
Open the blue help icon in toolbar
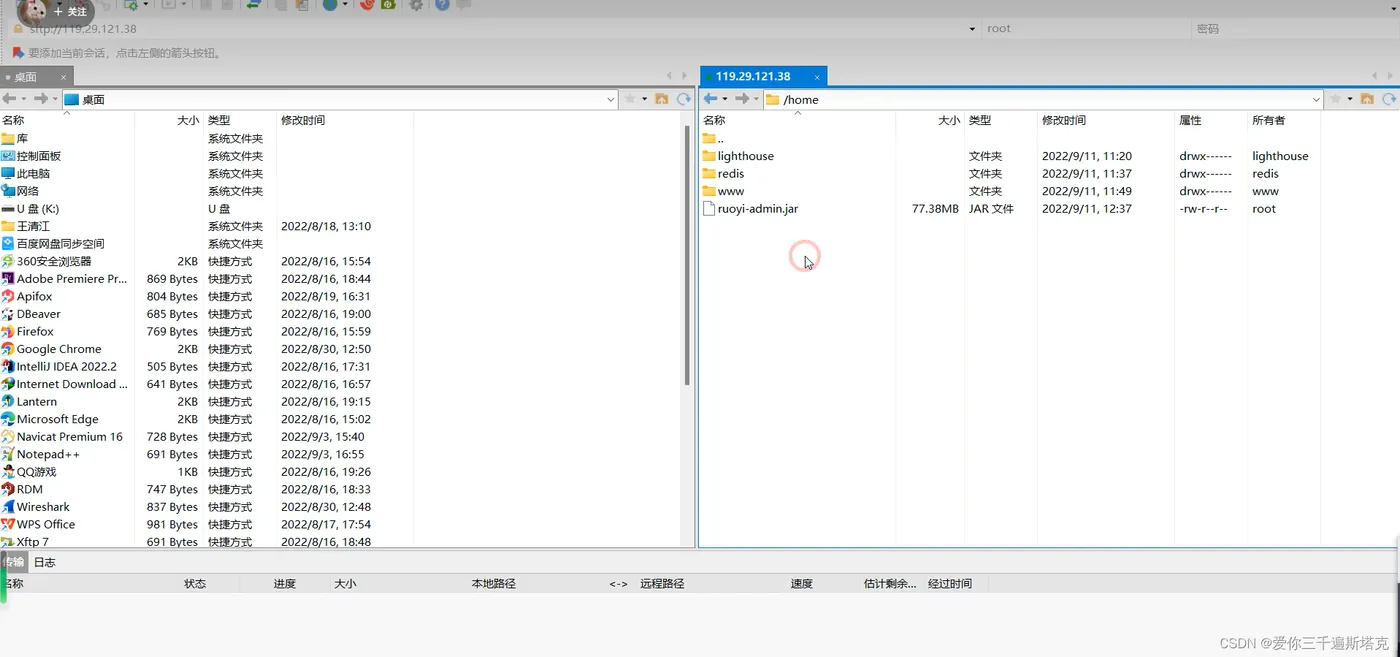[442, 5]
